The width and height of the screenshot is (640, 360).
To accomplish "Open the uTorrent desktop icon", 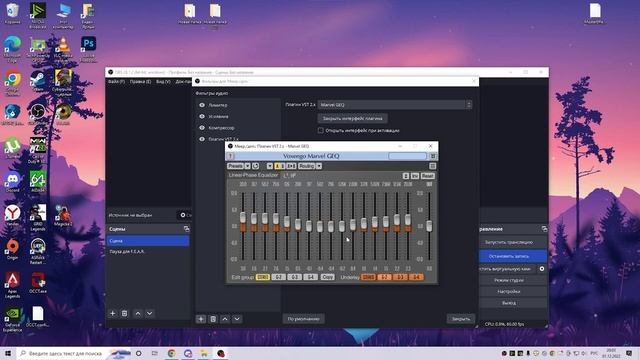I will click(x=12, y=148).
